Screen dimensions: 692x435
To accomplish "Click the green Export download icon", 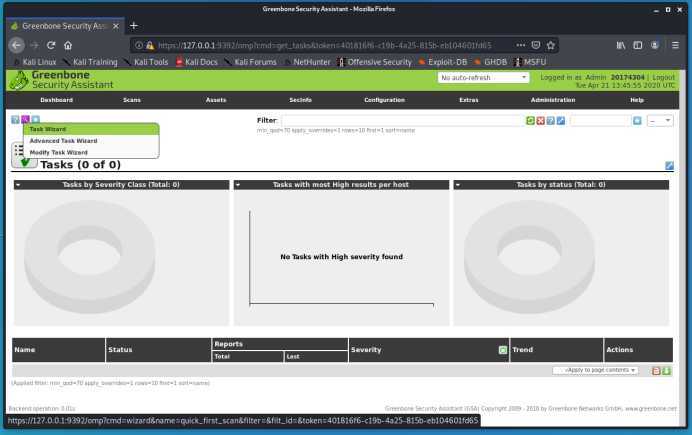I will [x=666, y=371].
